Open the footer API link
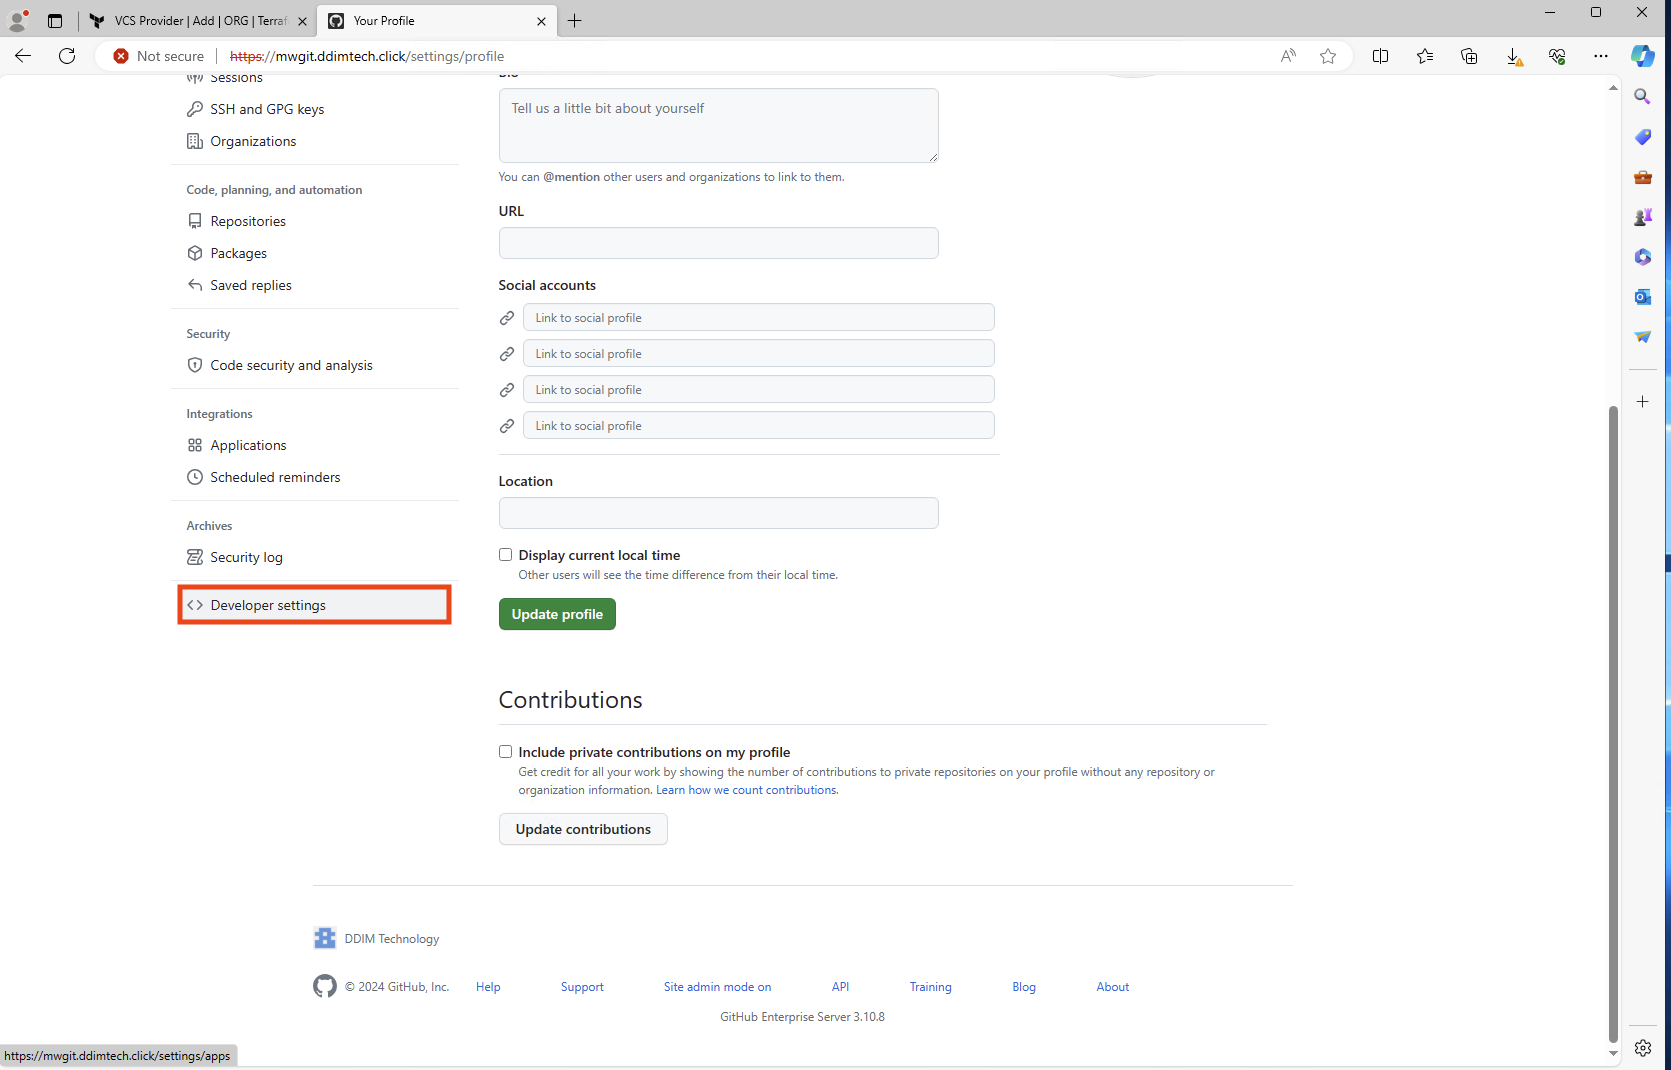The width and height of the screenshot is (1671, 1070). [x=840, y=987]
